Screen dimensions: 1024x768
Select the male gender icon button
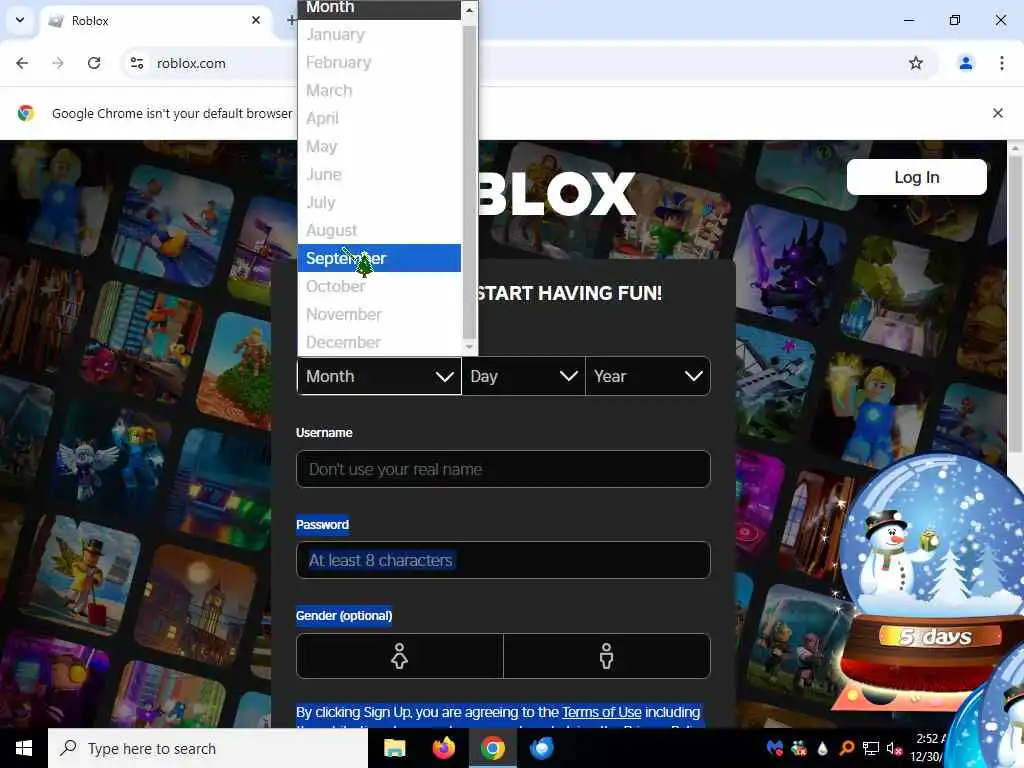607,656
